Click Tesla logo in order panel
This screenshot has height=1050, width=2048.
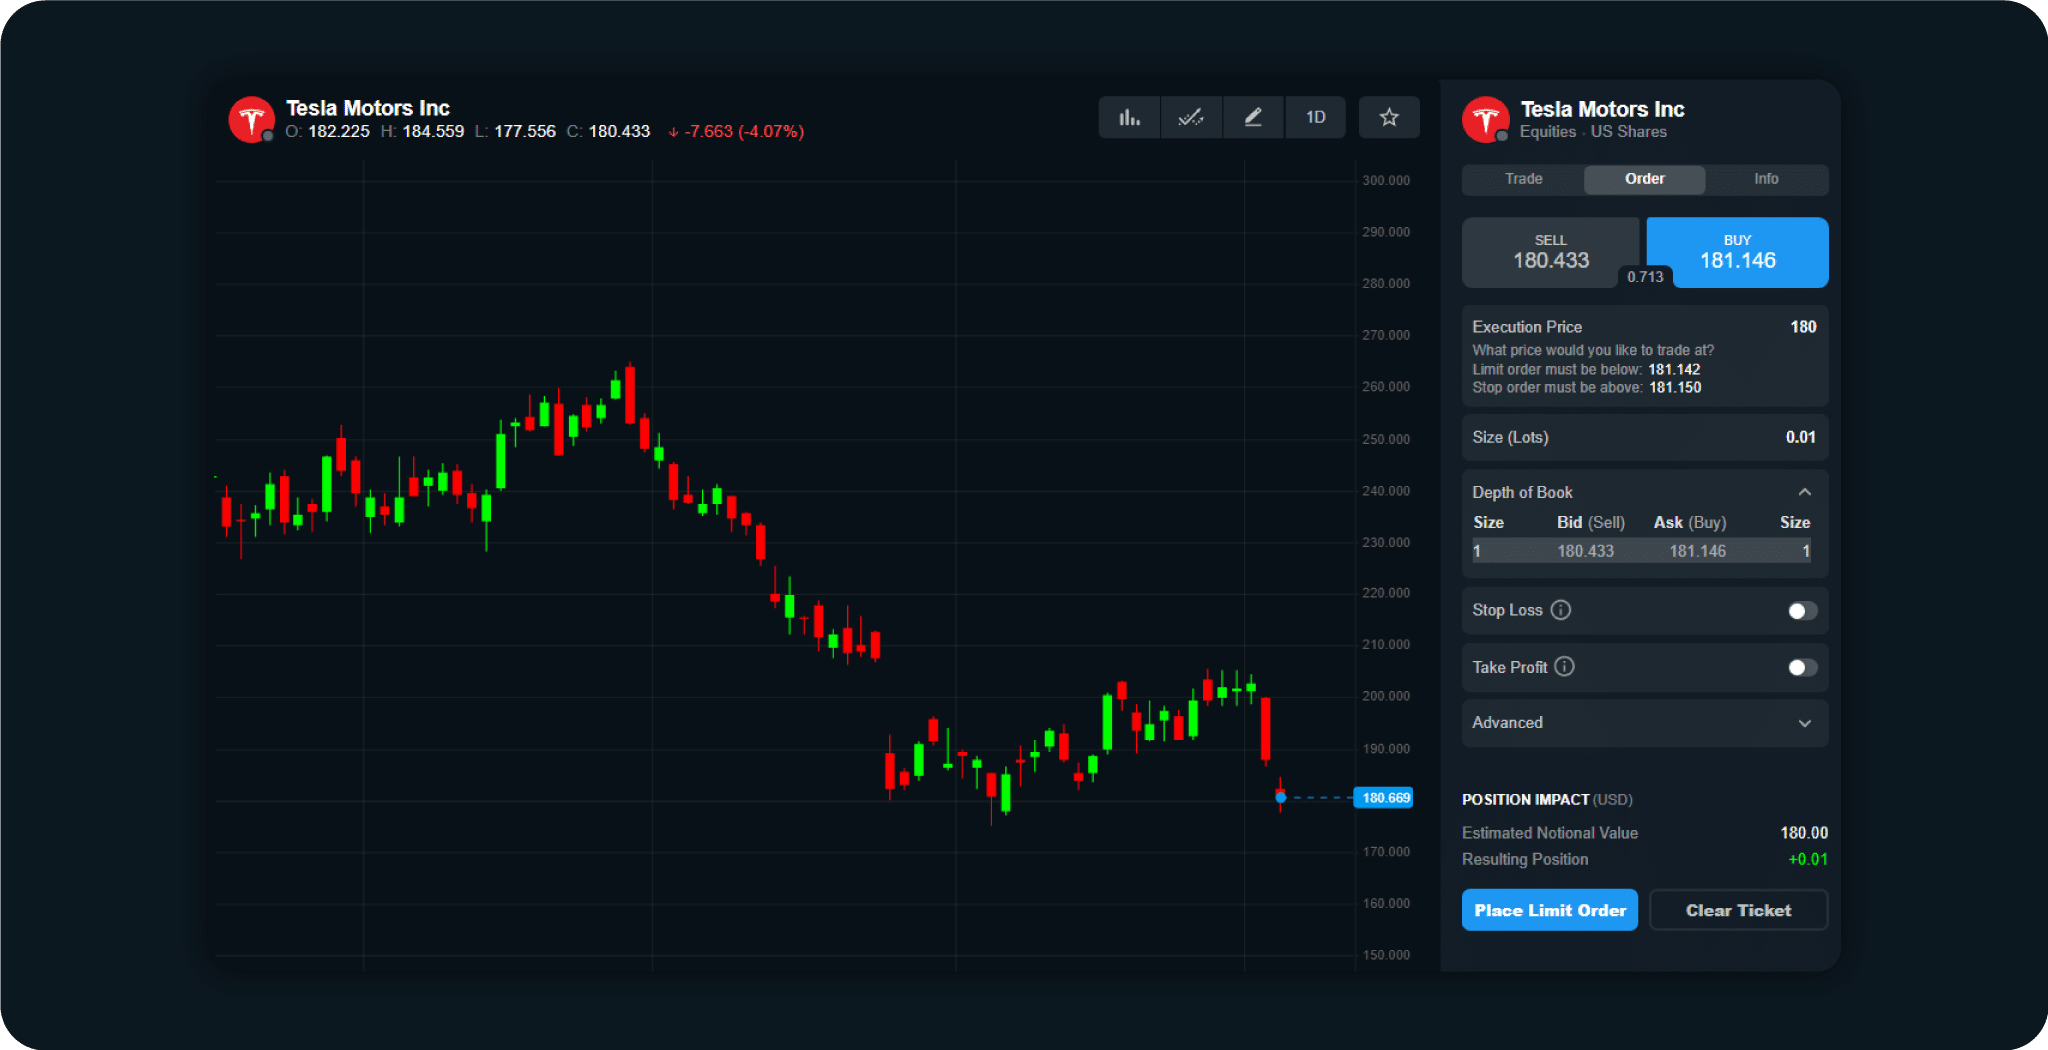1486,120
